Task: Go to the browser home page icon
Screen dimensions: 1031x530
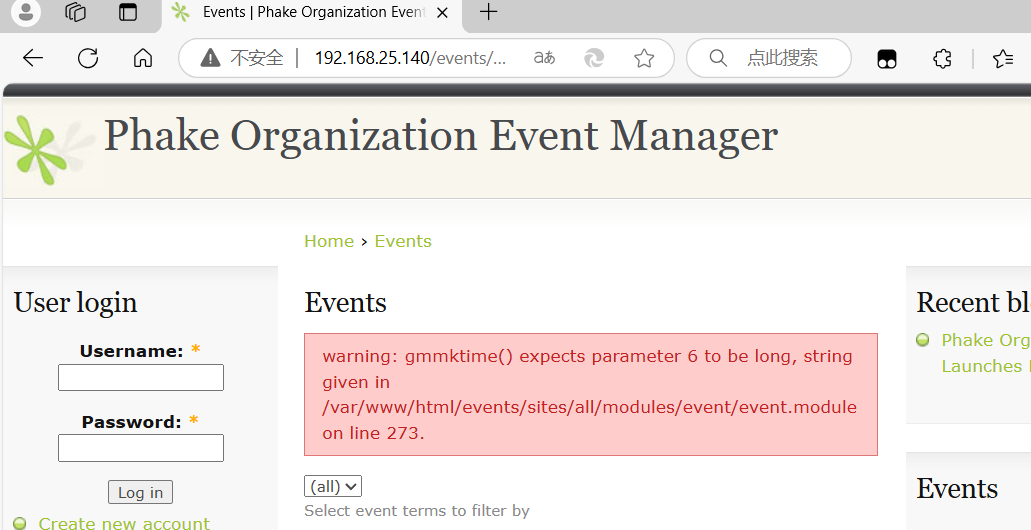Action: click(x=143, y=58)
